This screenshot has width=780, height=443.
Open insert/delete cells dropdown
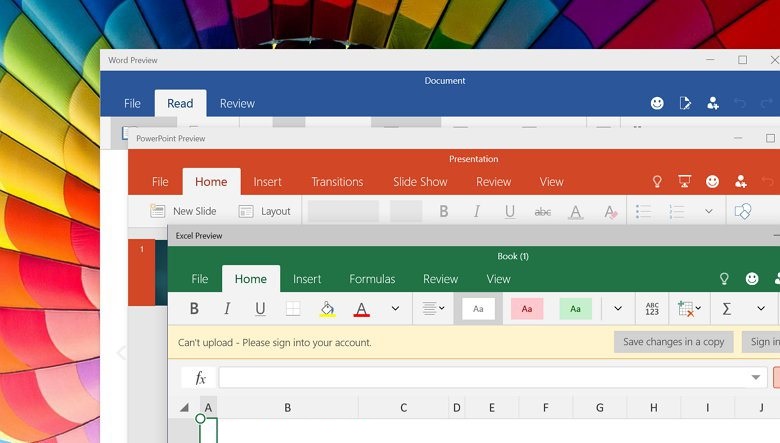point(689,309)
